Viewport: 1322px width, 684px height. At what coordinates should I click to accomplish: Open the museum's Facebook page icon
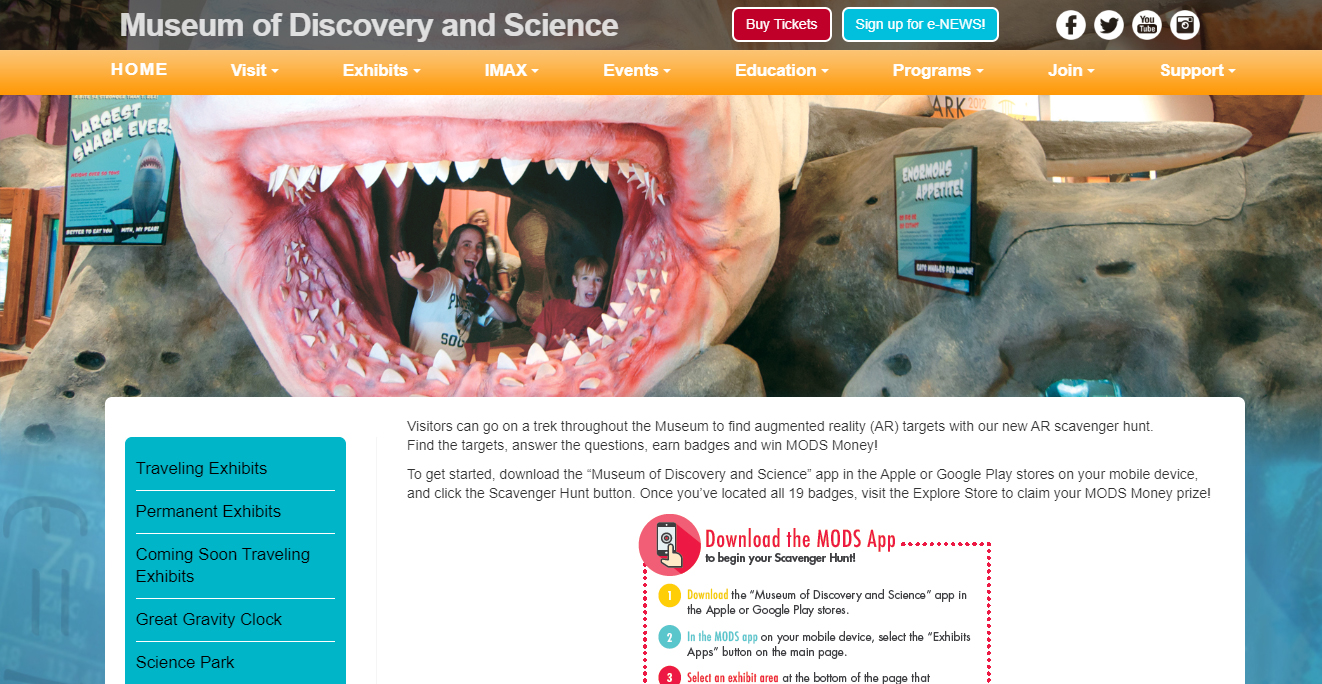1071,25
